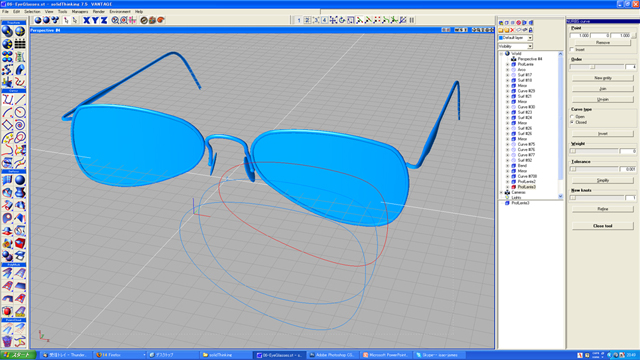
Task: Enable the Insert checkbox under Point
Action: pyautogui.click(x=572, y=49)
